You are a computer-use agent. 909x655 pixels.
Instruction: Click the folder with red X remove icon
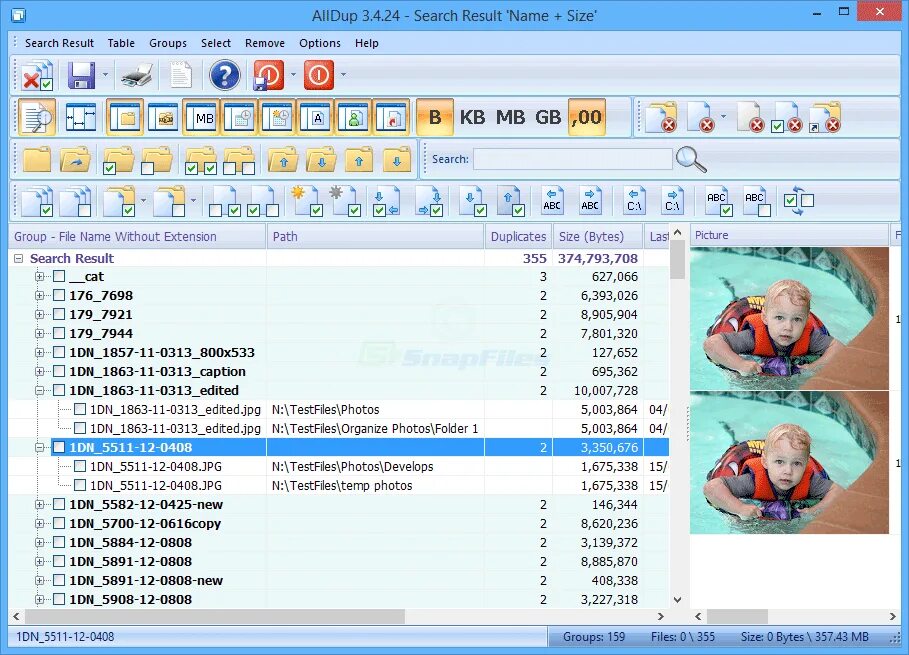click(x=660, y=118)
